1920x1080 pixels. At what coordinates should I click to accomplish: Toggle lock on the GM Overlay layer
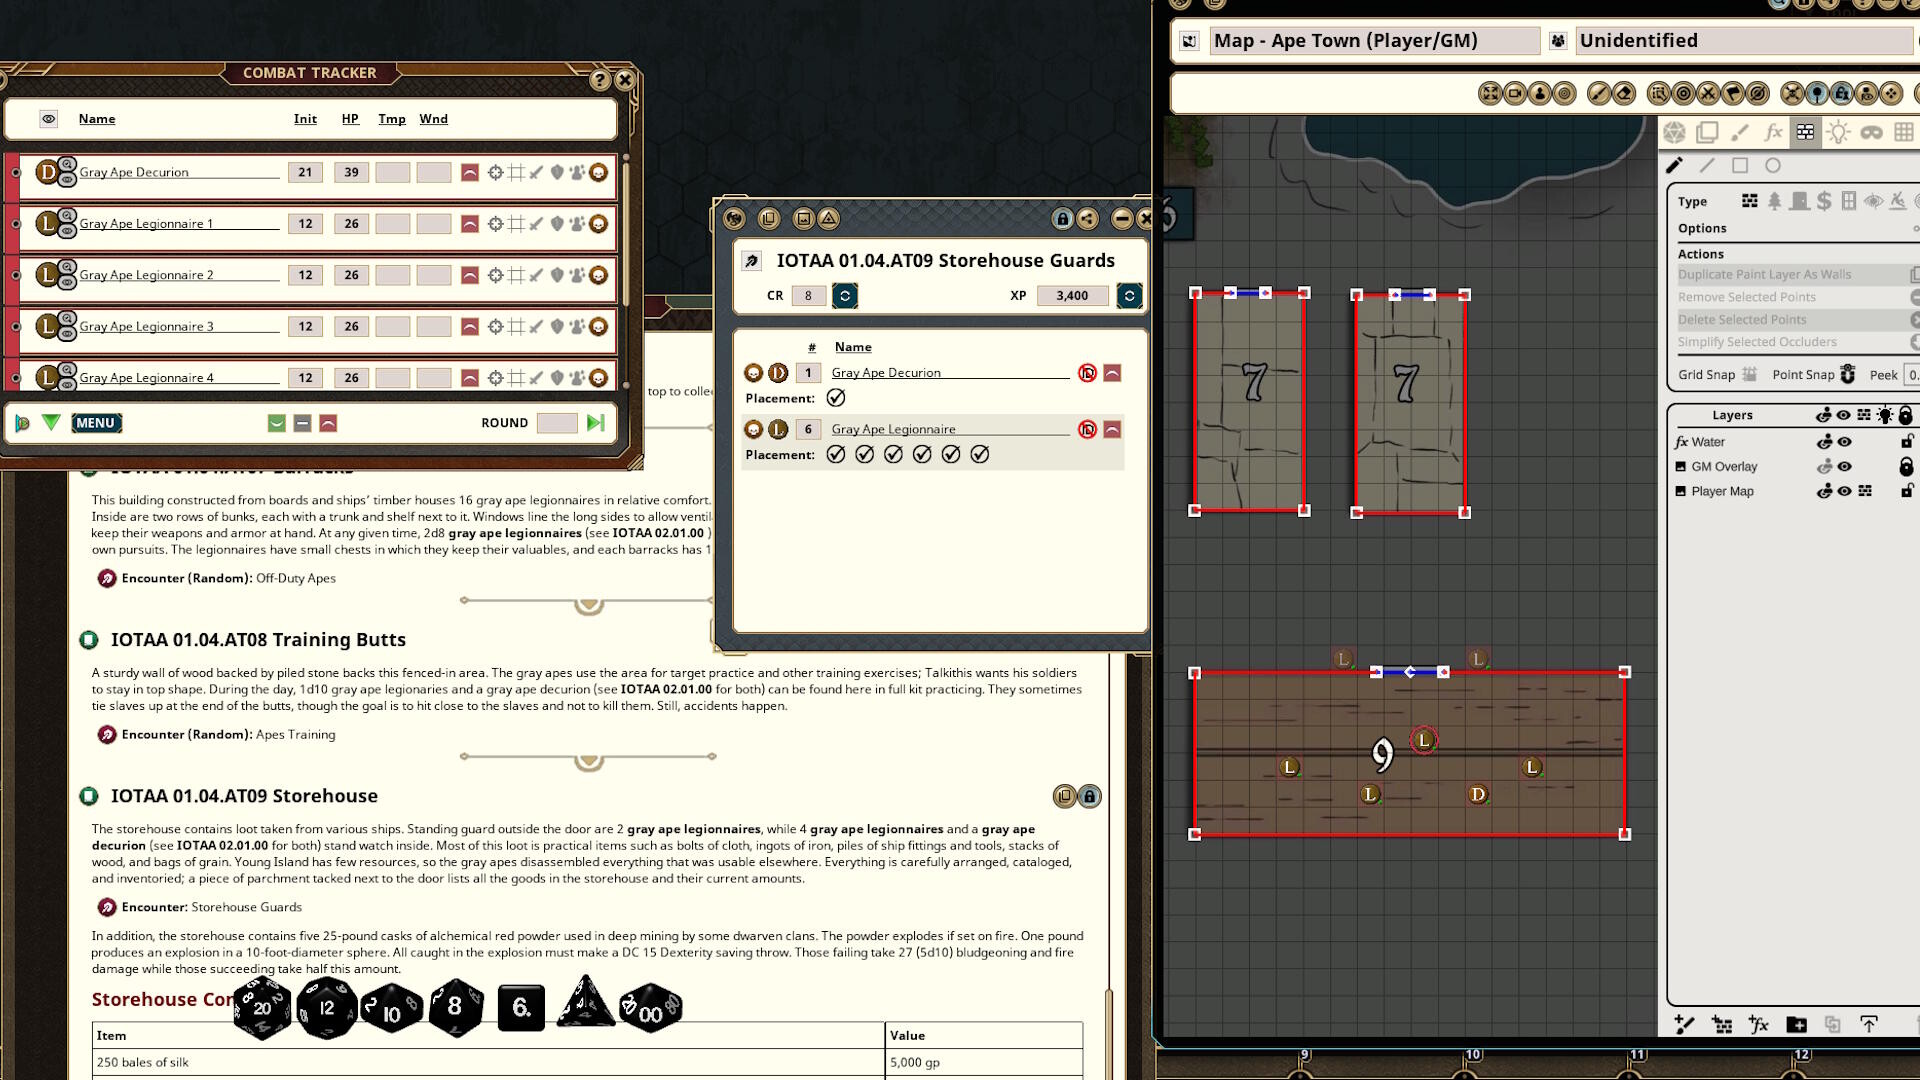(x=1906, y=467)
